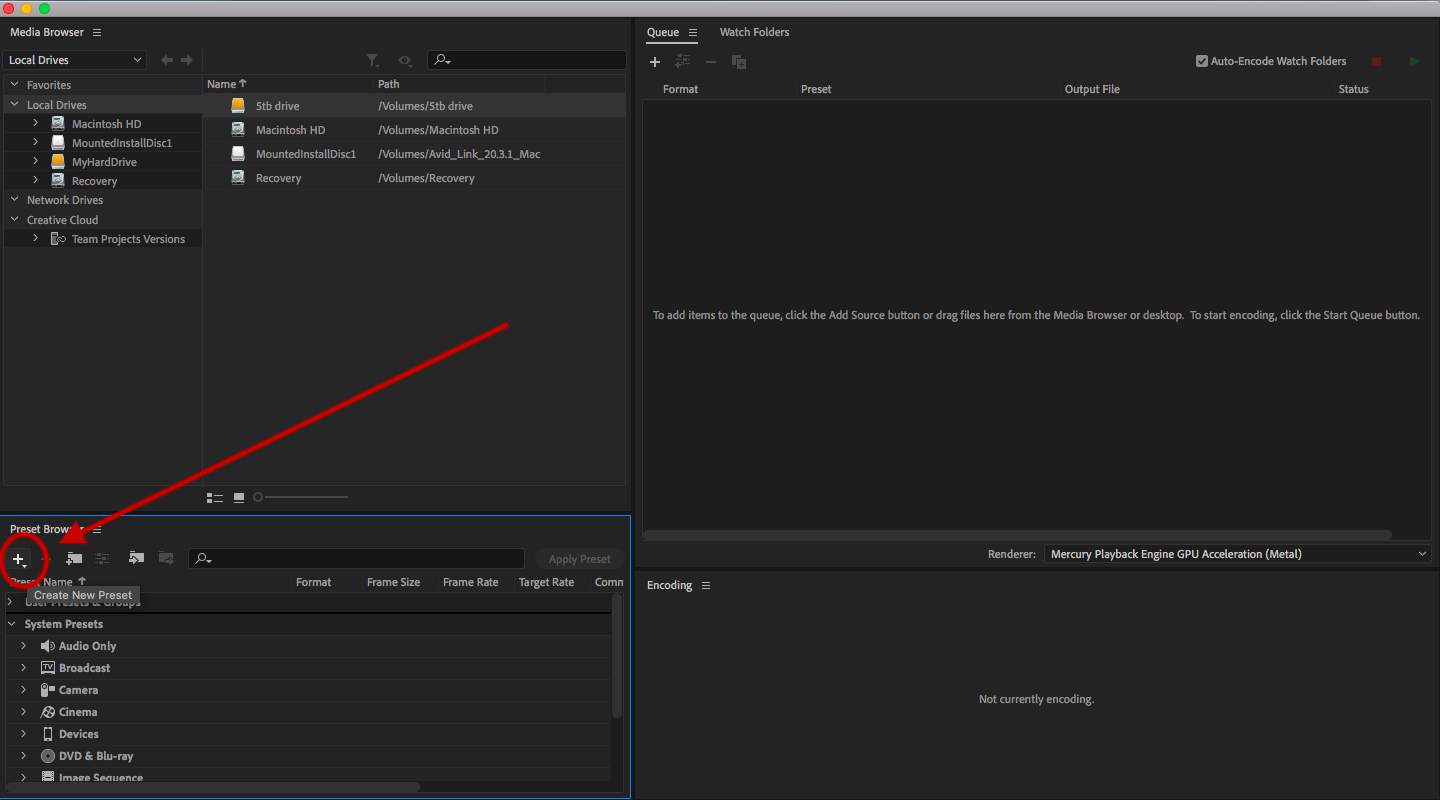Viewport: 1440px width, 800px height.
Task: Click the DVD & Blu-ray disc icon
Action: pos(47,756)
